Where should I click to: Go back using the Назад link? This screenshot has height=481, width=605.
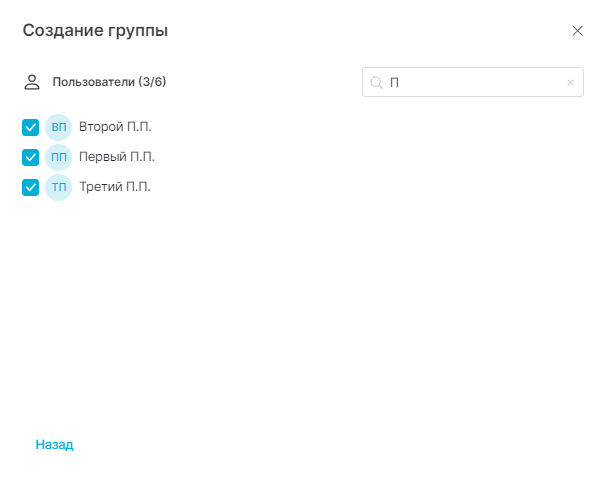[54, 444]
